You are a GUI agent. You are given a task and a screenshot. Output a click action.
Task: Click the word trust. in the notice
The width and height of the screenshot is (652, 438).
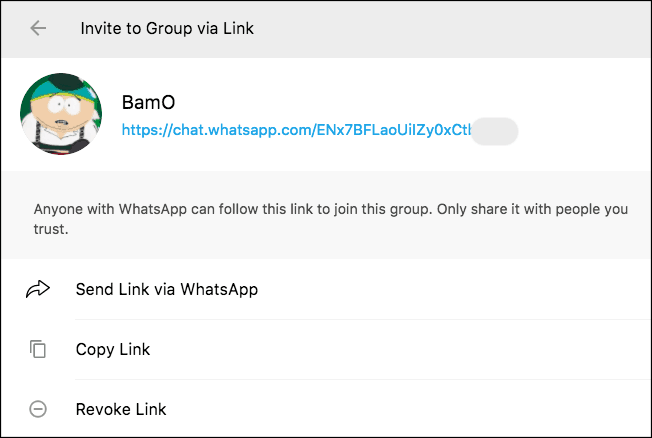pos(51,229)
